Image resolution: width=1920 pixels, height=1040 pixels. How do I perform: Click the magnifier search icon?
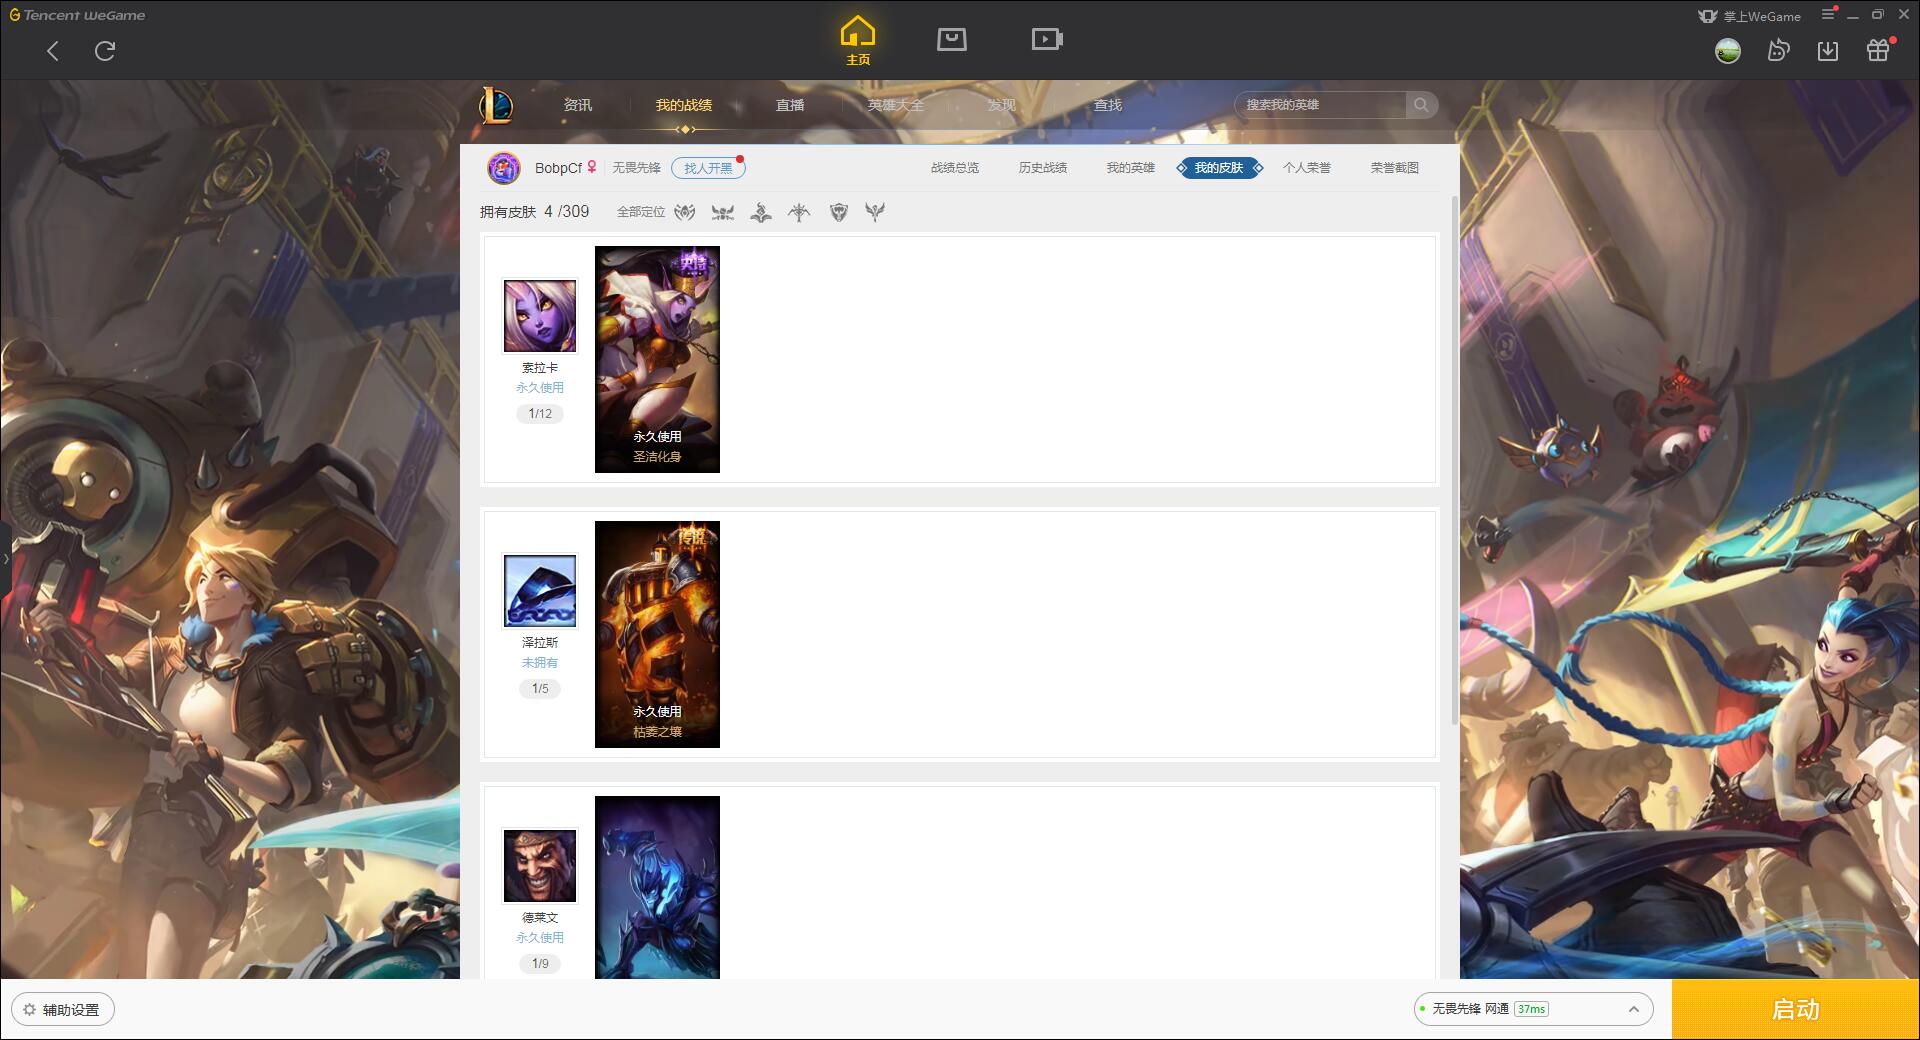[1421, 105]
